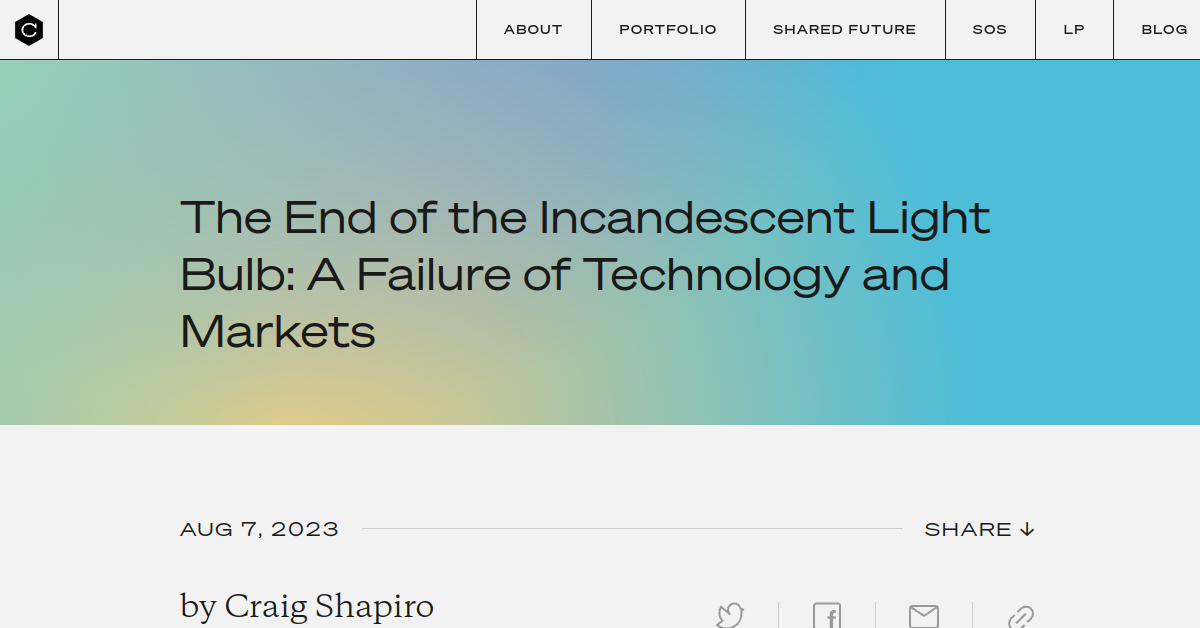This screenshot has width=1200, height=628.
Task: Click the word 'Markets' in the headline
Action: coord(278,331)
